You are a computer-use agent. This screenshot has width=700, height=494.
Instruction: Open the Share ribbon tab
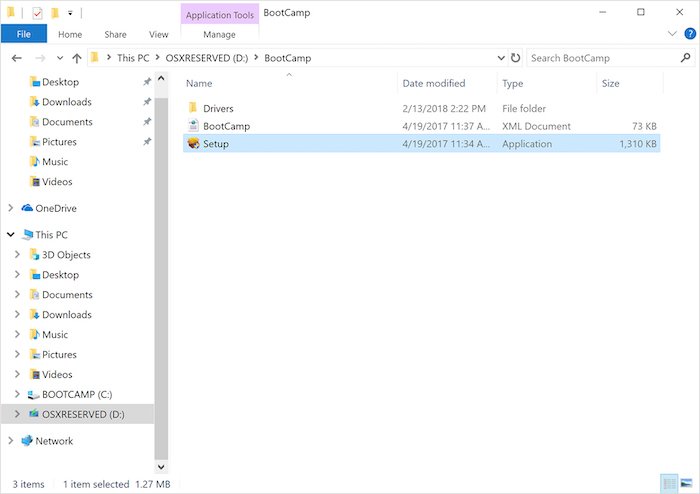tap(115, 34)
